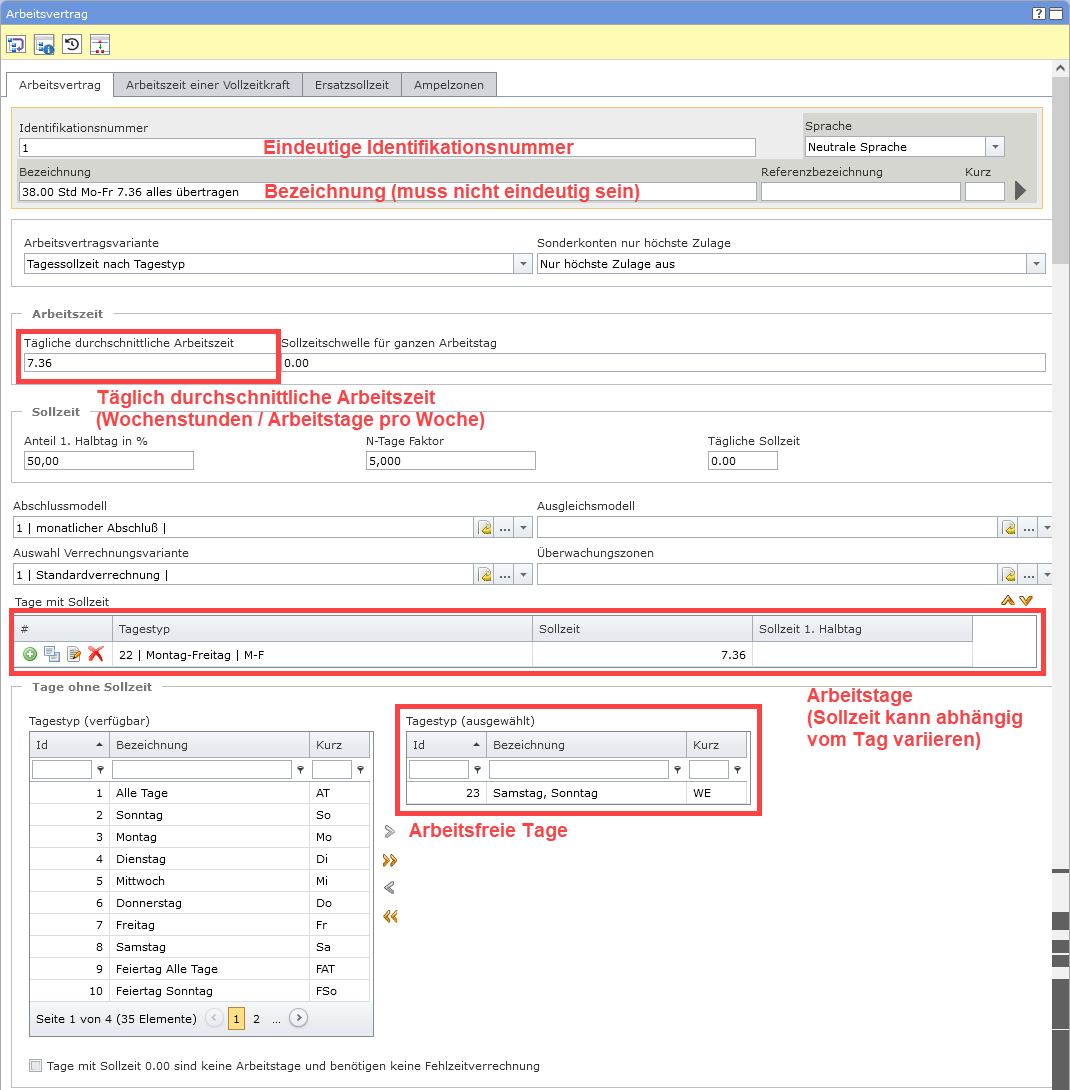The width and height of the screenshot is (1070, 1090).
Task: Click ellipsis button next to Überwachungszonen
Action: point(1029,575)
